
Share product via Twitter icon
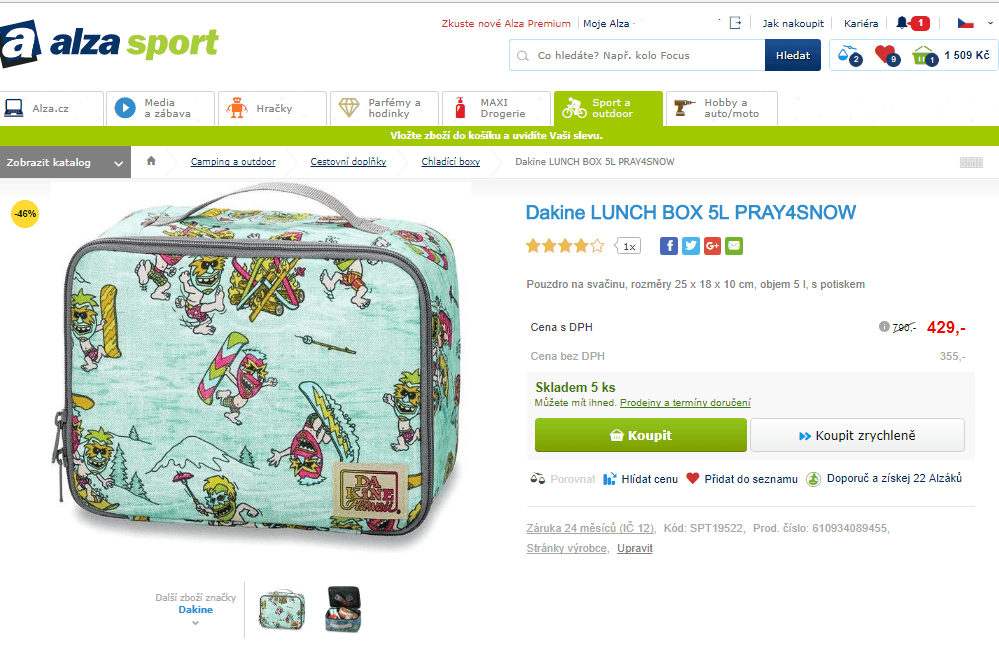pyautogui.click(x=691, y=246)
